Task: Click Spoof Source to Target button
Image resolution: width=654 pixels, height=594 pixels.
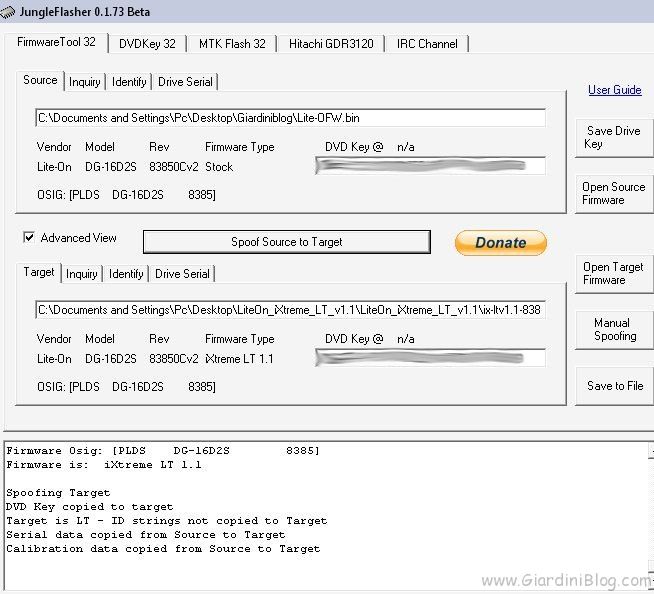Action: pyautogui.click(x=287, y=242)
